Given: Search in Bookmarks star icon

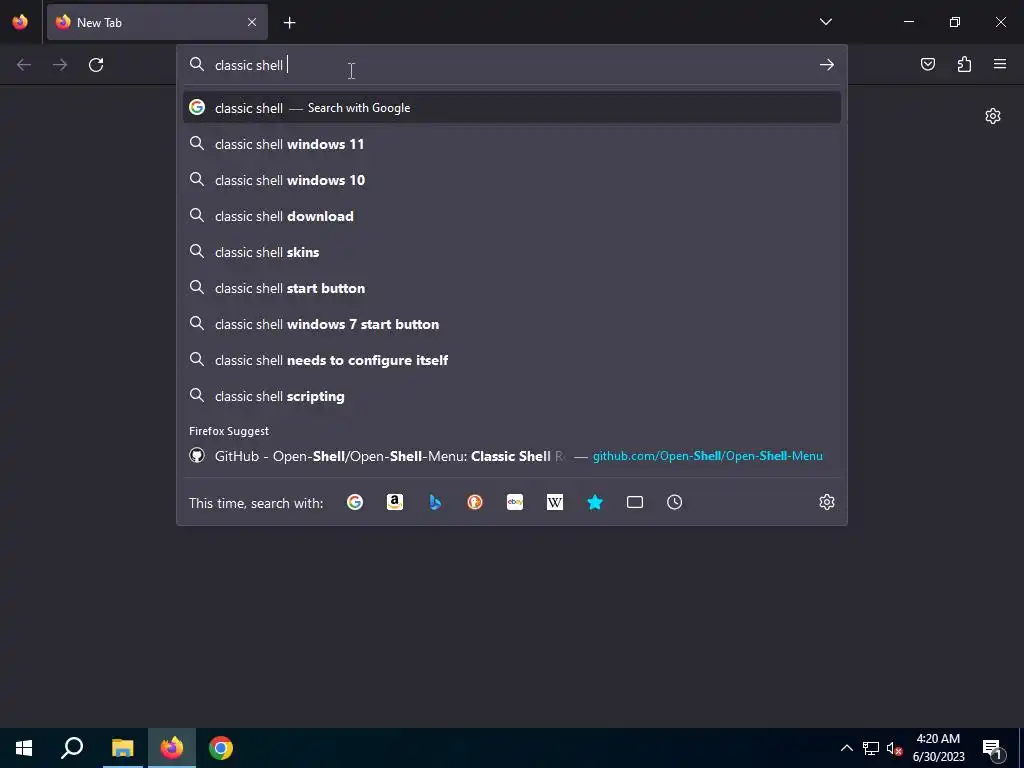Looking at the screenshot, I should (x=595, y=502).
